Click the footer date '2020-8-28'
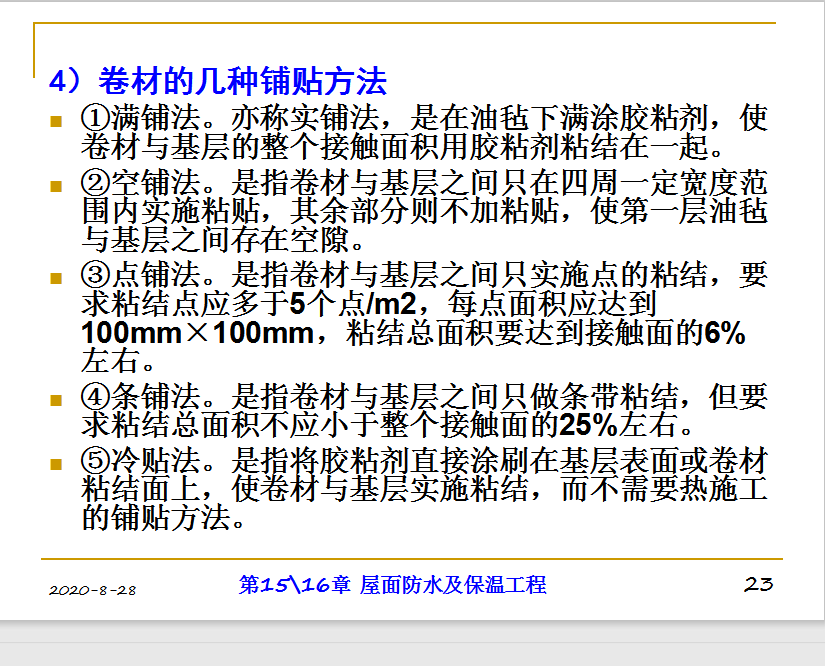The image size is (825, 666). coord(93,590)
